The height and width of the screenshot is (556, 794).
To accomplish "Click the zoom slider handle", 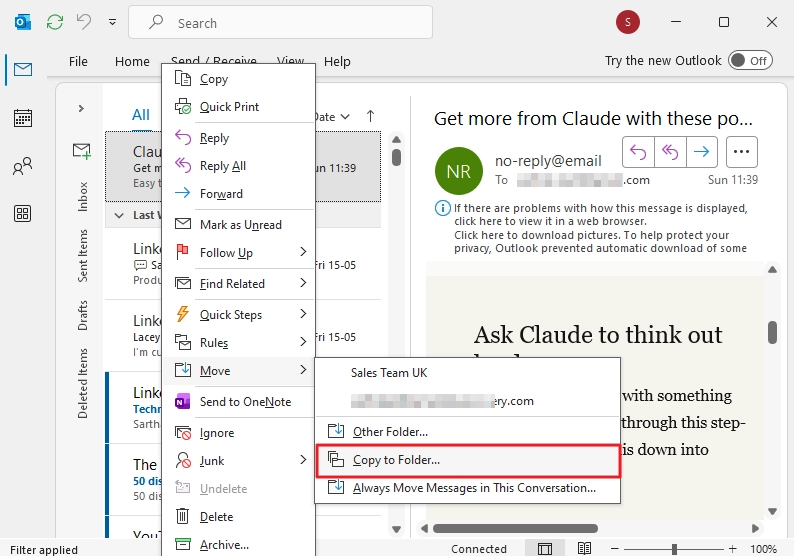I will (674, 549).
